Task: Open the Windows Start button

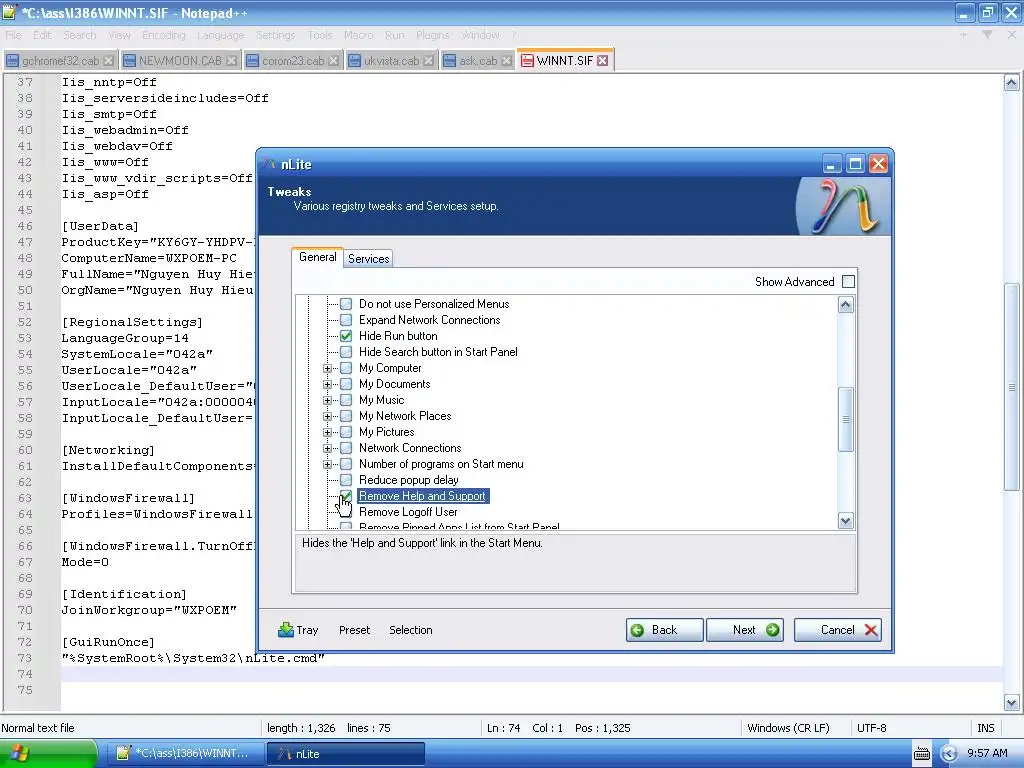Action: click(x=48, y=754)
